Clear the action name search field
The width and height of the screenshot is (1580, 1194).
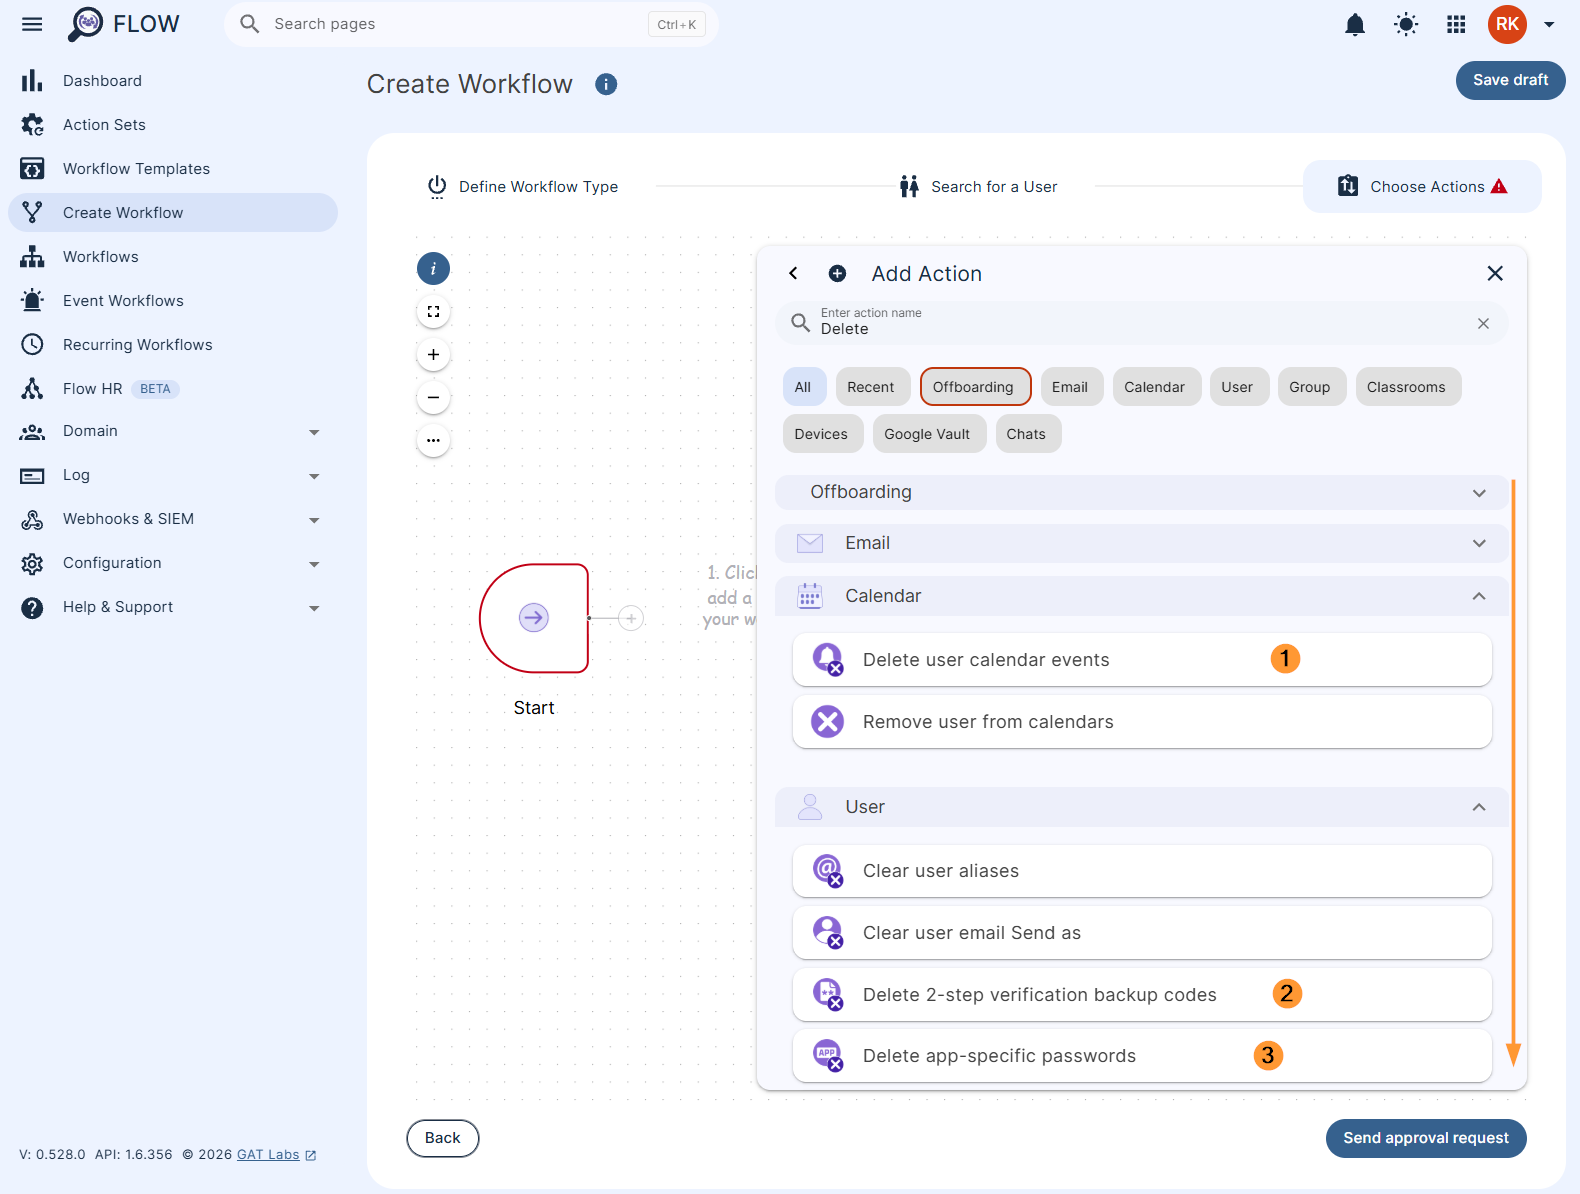click(1483, 323)
